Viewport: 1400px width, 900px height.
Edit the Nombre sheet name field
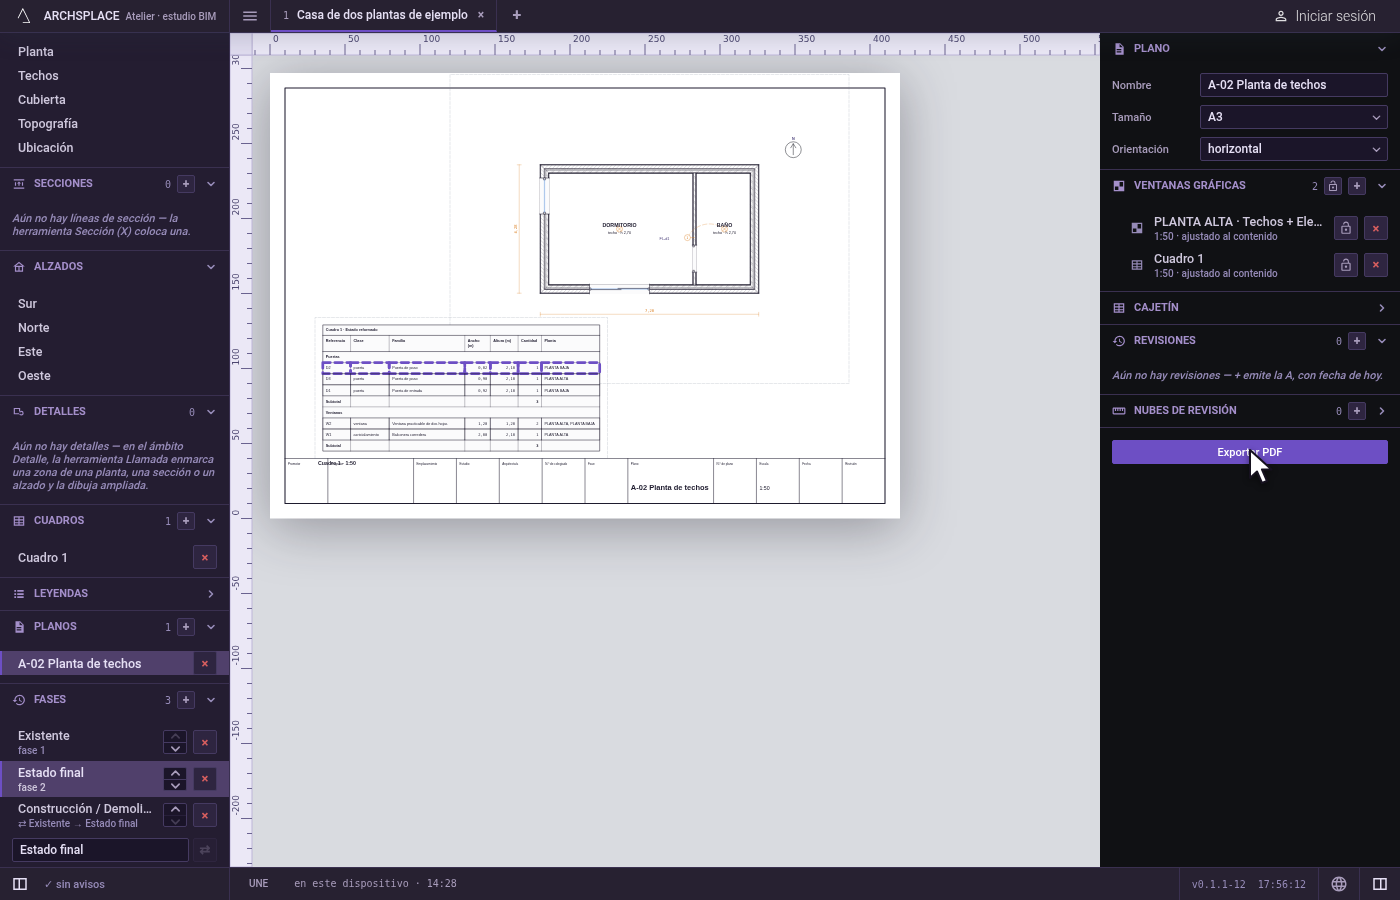tap(1294, 85)
